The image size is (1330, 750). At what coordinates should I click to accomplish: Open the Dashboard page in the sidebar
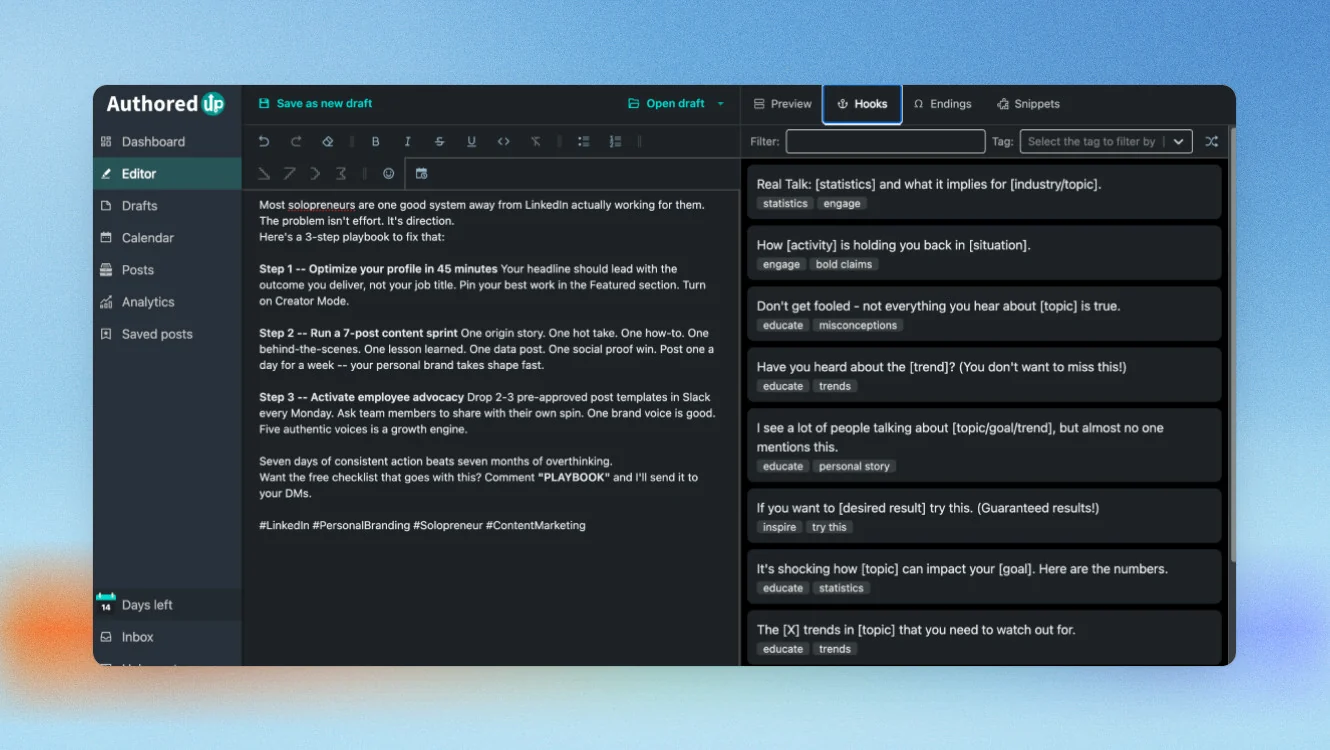(x=167, y=142)
